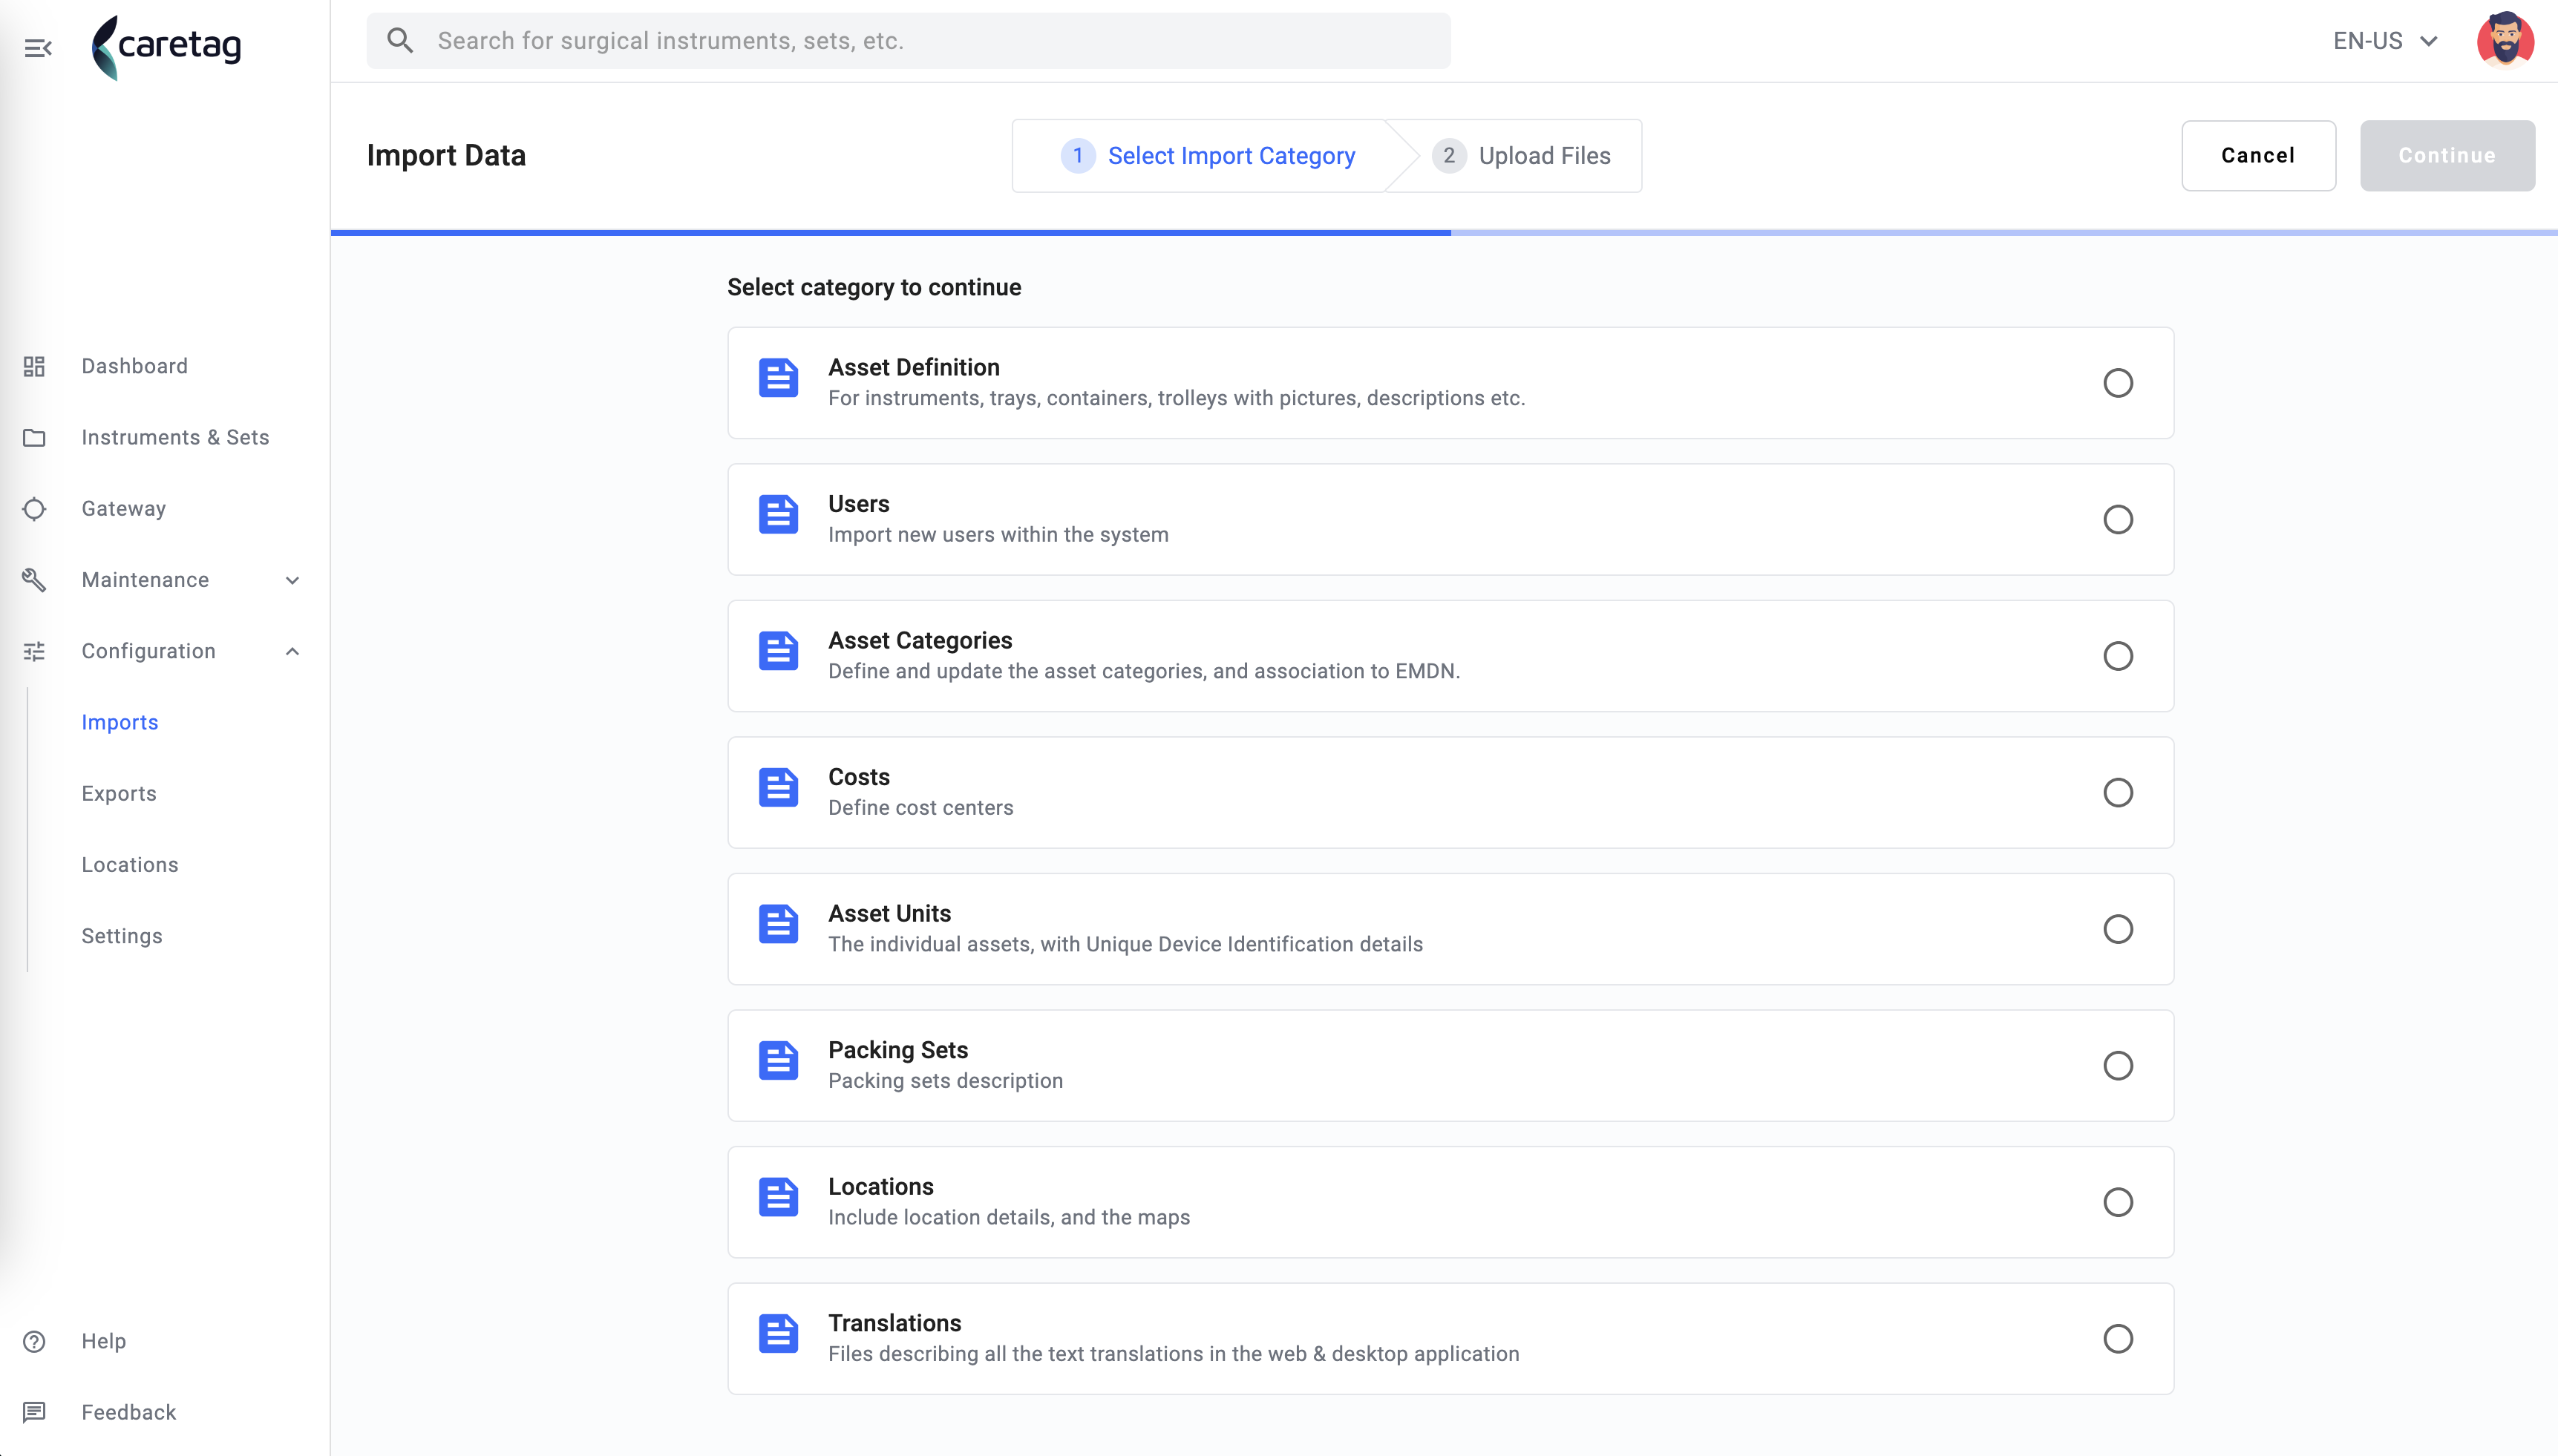The width and height of the screenshot is (2558, 1456).
Task: Collapse the Configuration menu chevron
Action: pos(292,651)
